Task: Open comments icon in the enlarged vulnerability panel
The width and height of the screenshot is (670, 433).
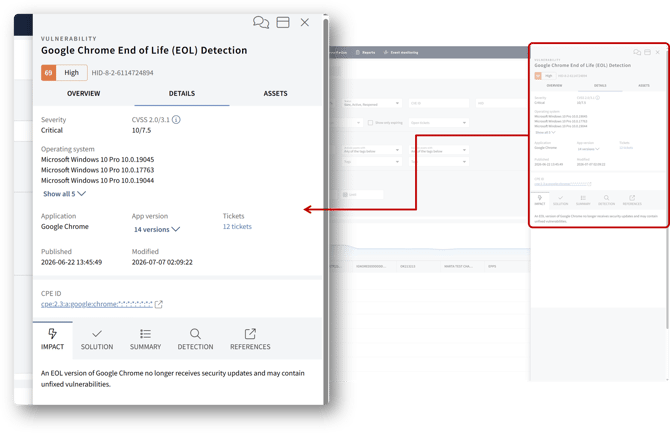Action: pos(261,22)
